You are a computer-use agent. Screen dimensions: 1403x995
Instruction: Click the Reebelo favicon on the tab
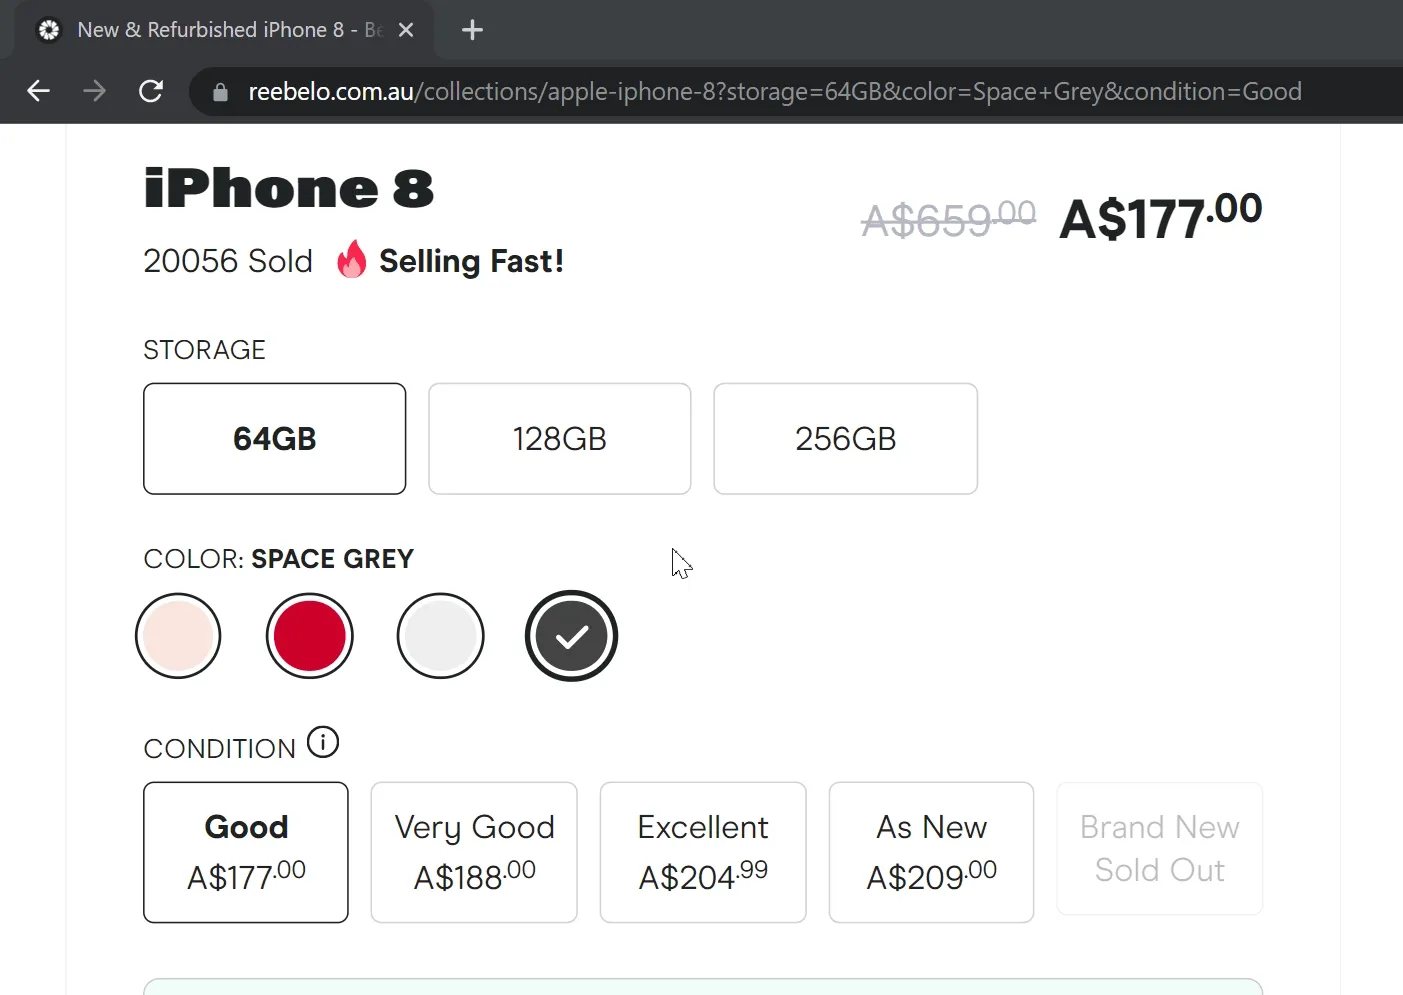48,30
